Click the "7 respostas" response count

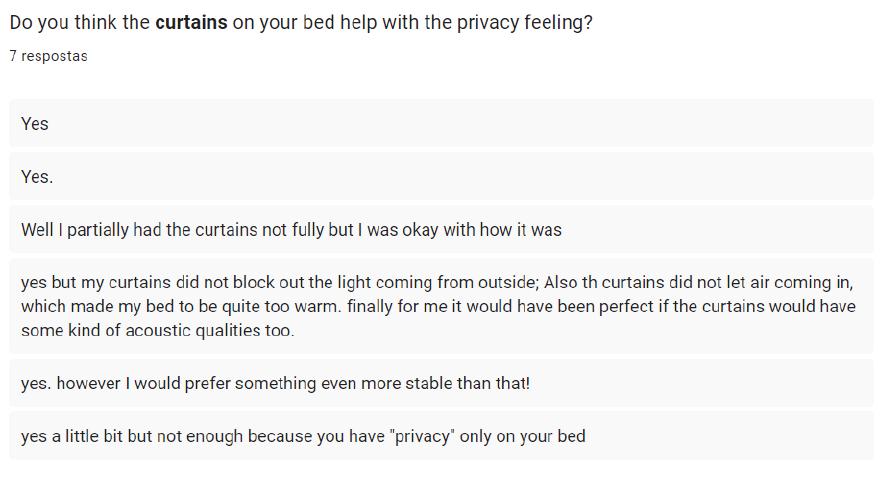(49, 56)
